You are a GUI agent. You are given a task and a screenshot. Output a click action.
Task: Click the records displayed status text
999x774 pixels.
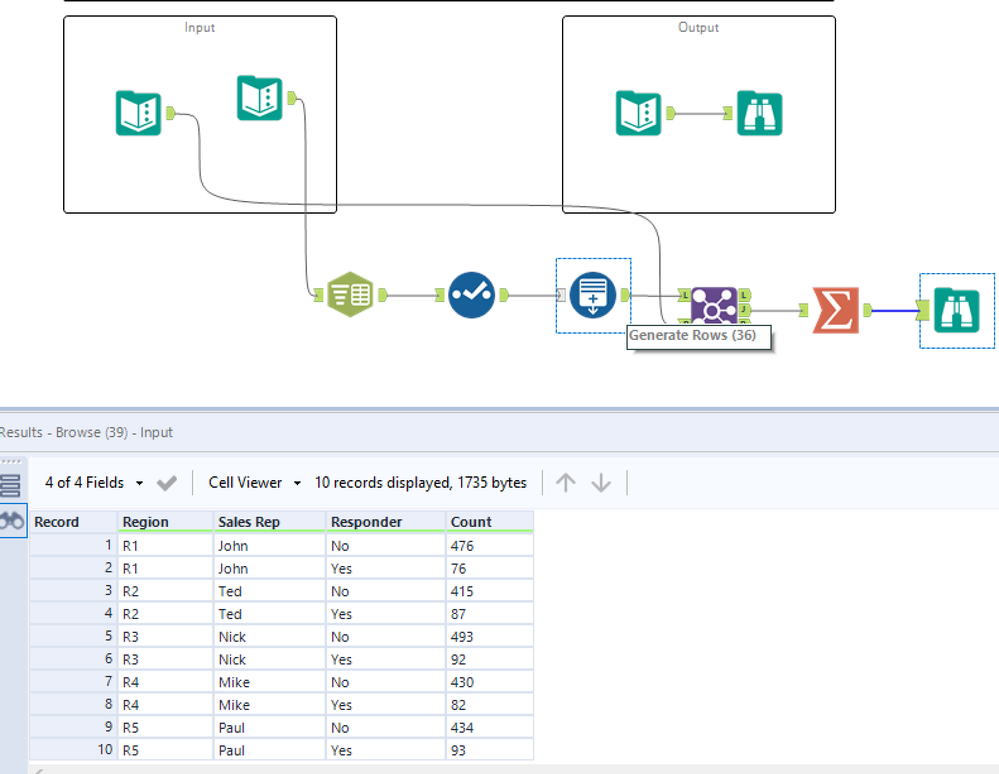(420, 482)
